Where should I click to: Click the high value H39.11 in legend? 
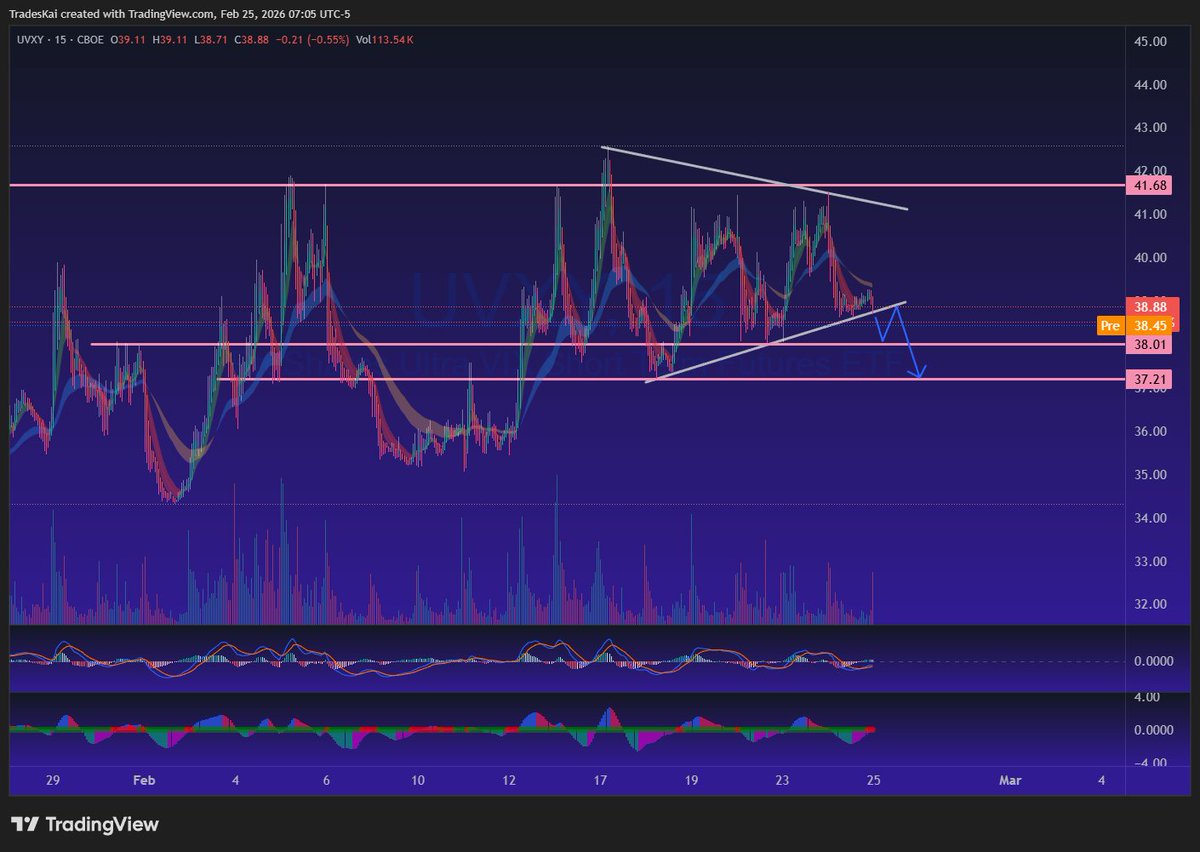coord(172,40)
